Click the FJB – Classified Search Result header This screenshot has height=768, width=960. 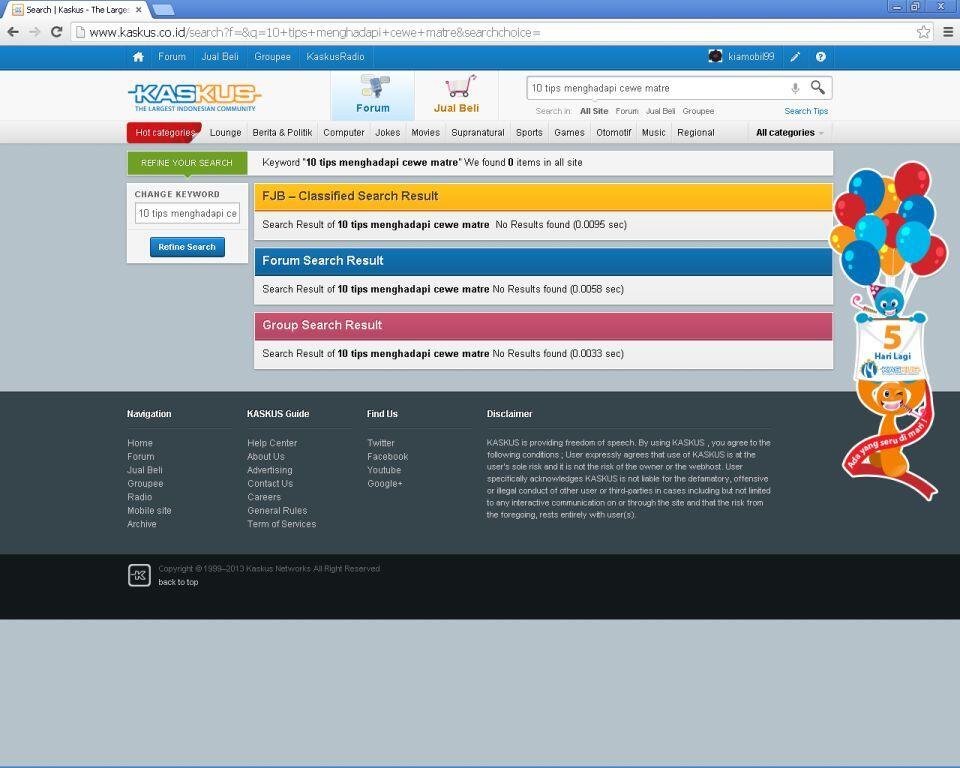coord(544,197)
